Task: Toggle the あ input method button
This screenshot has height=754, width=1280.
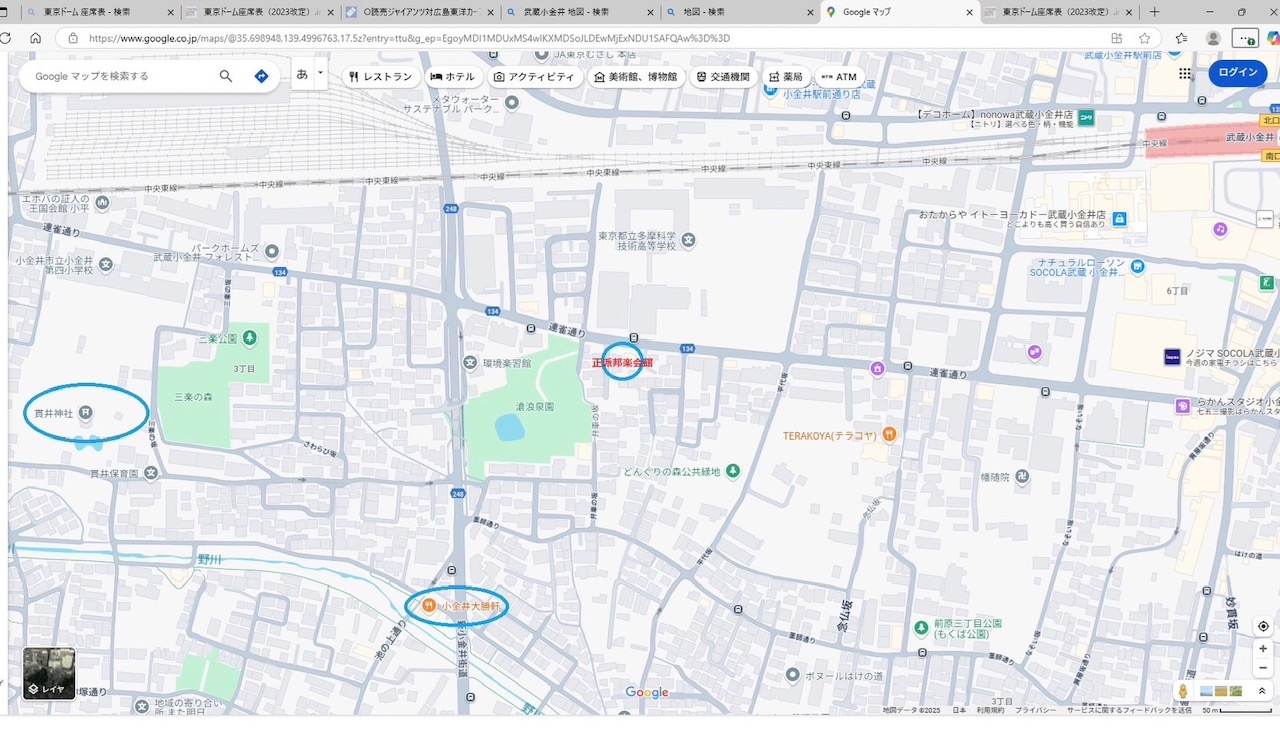Action: coord(302,74)
